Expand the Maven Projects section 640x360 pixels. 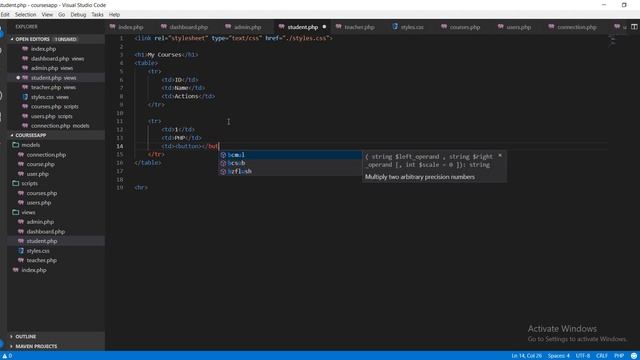point(36,346)
